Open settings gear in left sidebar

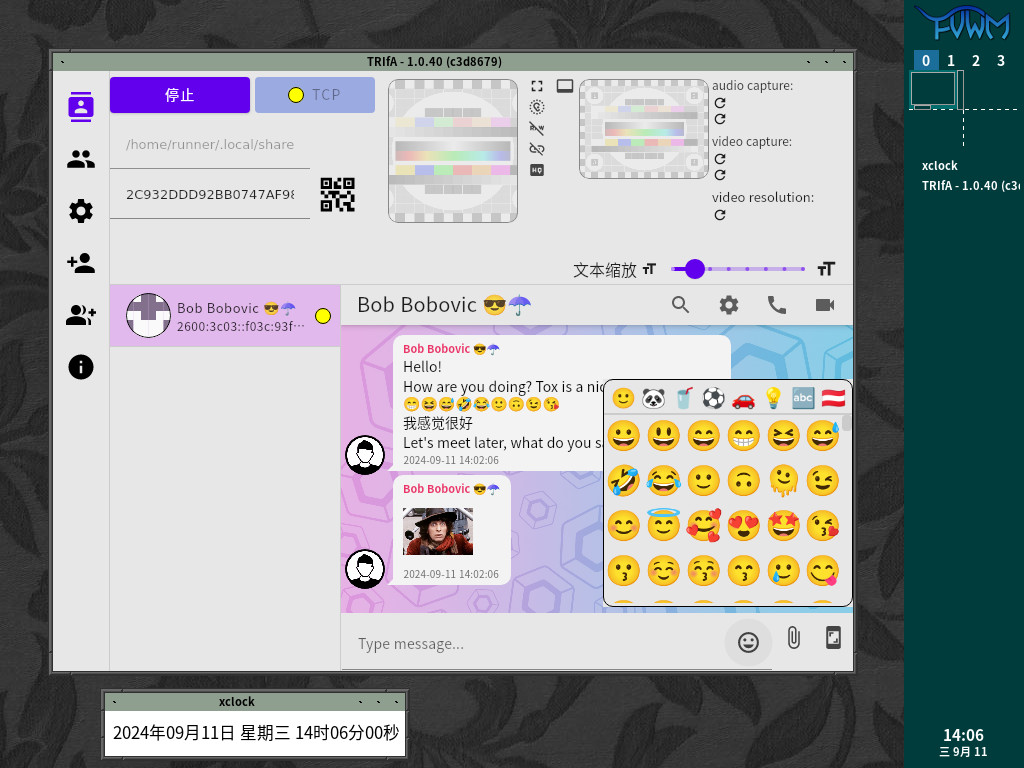[x=81, y=211]
